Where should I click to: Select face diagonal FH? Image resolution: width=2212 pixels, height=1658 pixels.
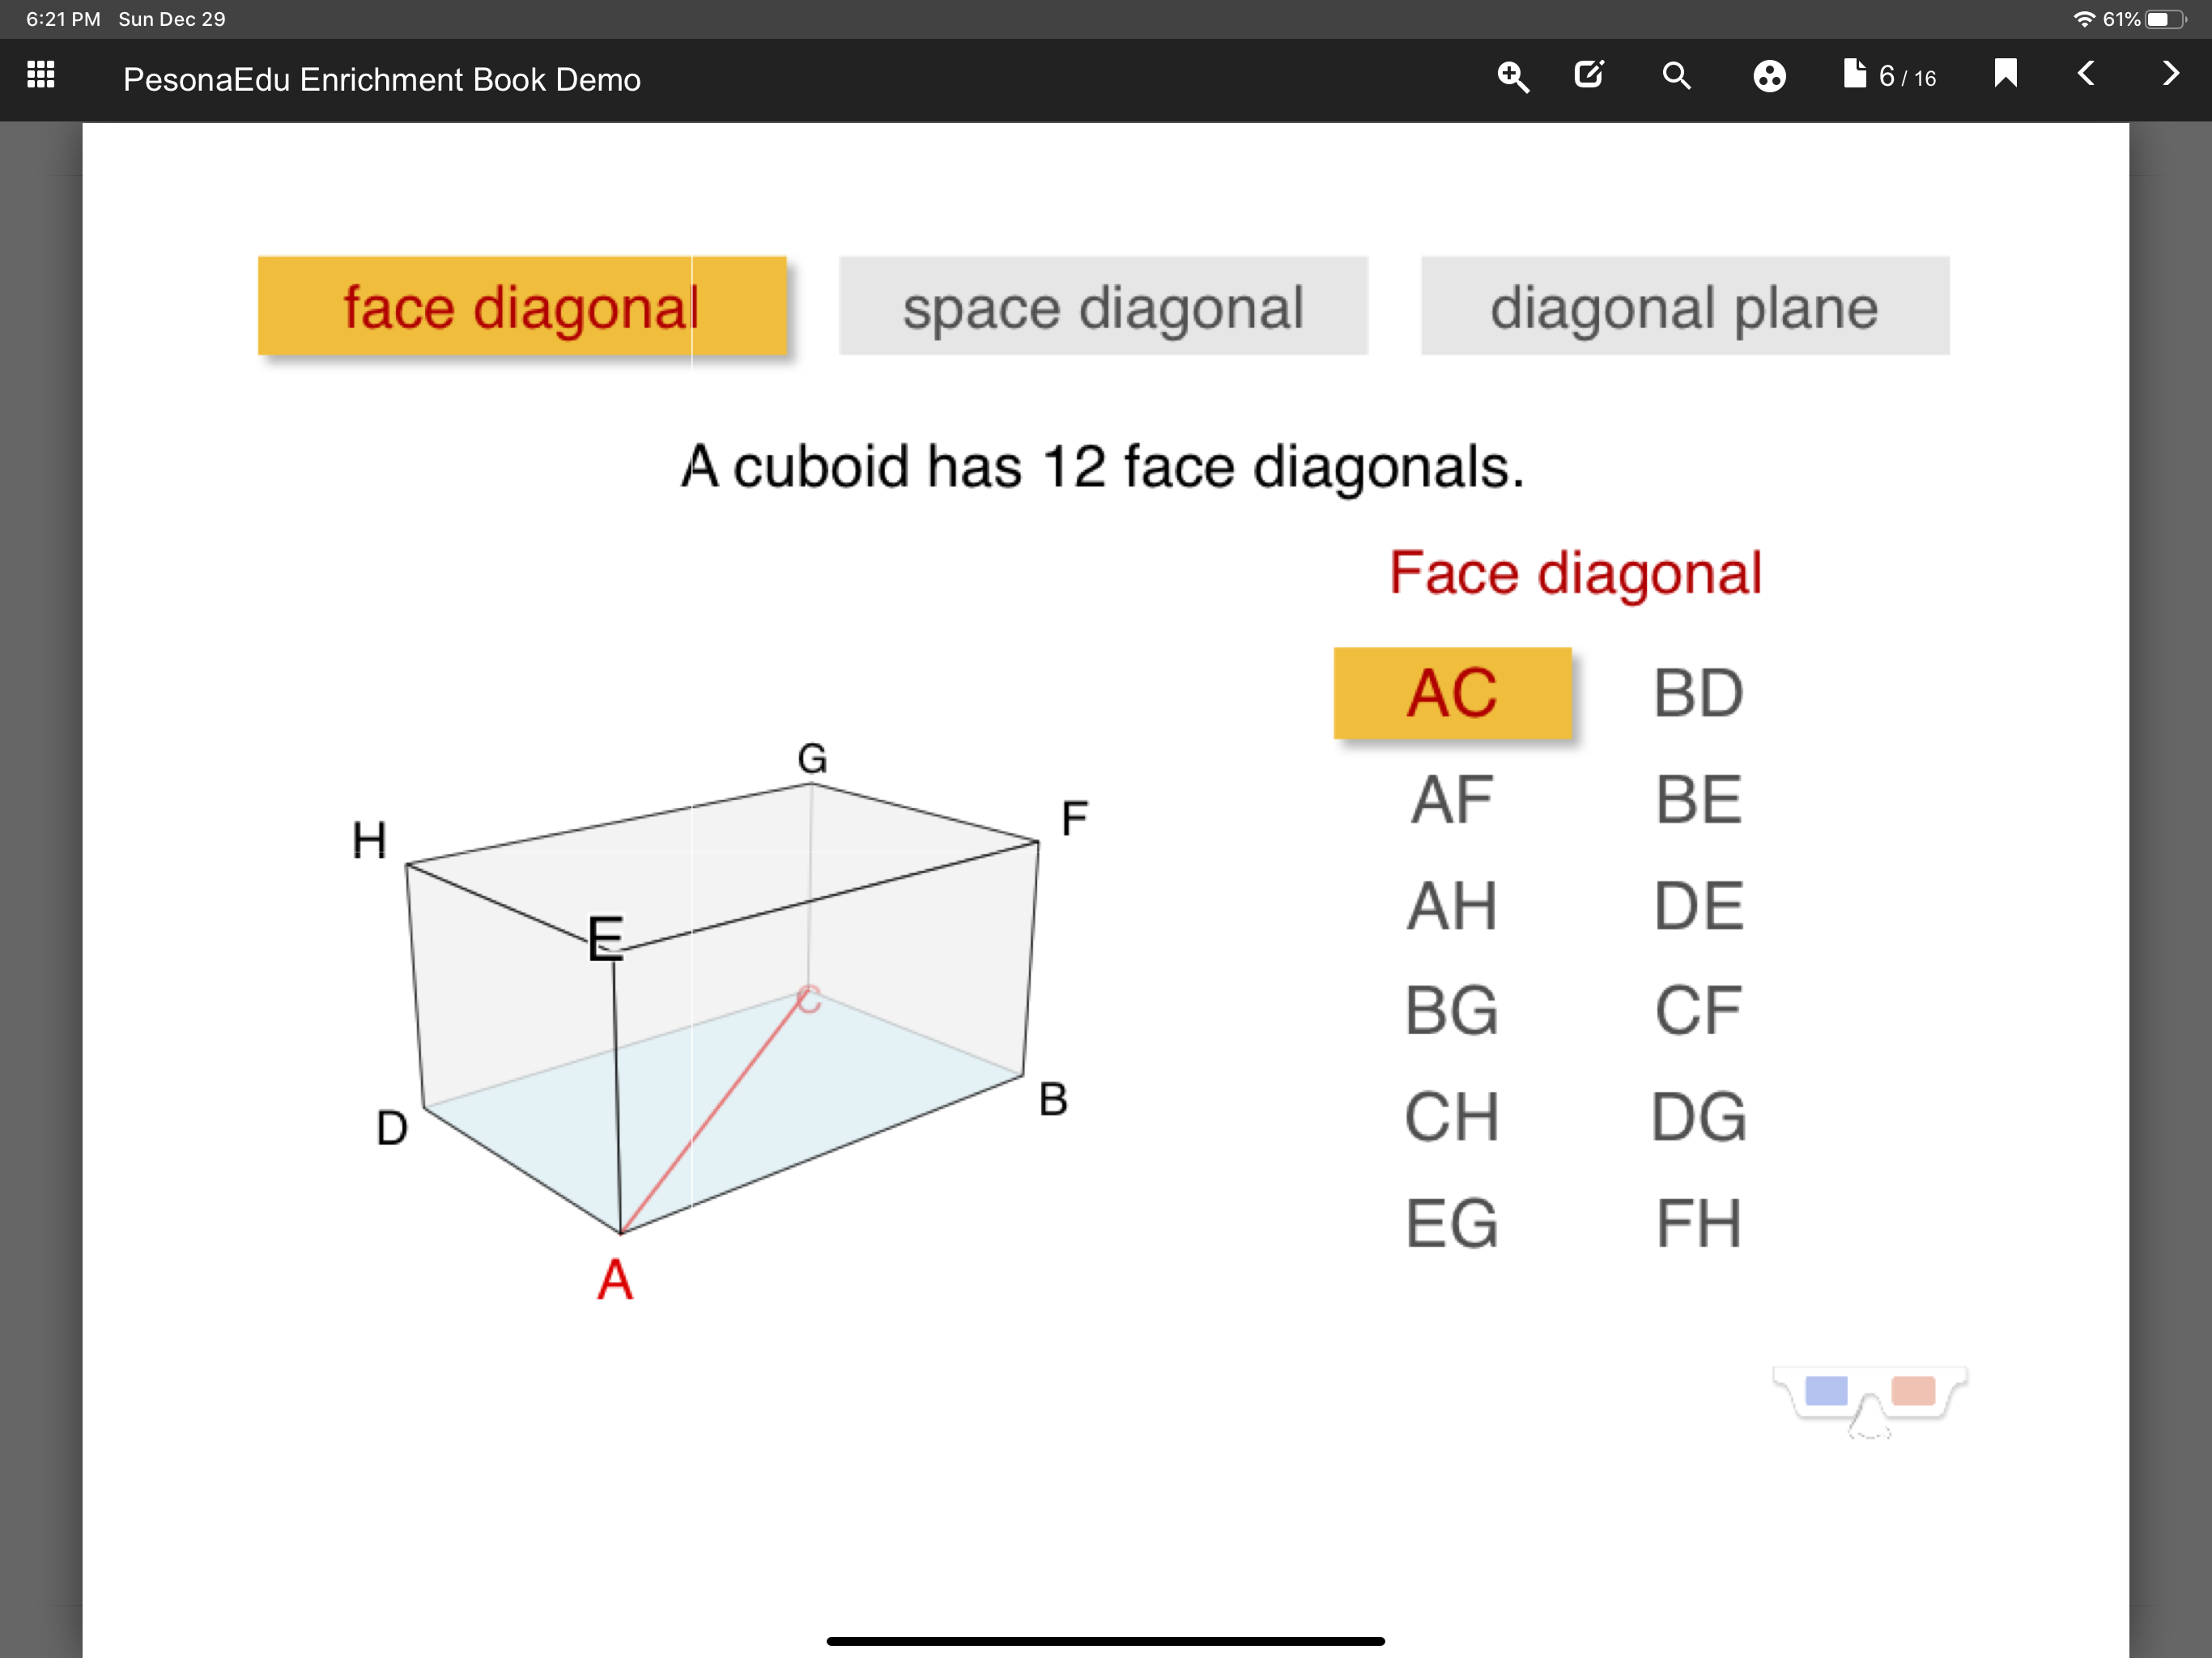click(x=1698, y=1224)
